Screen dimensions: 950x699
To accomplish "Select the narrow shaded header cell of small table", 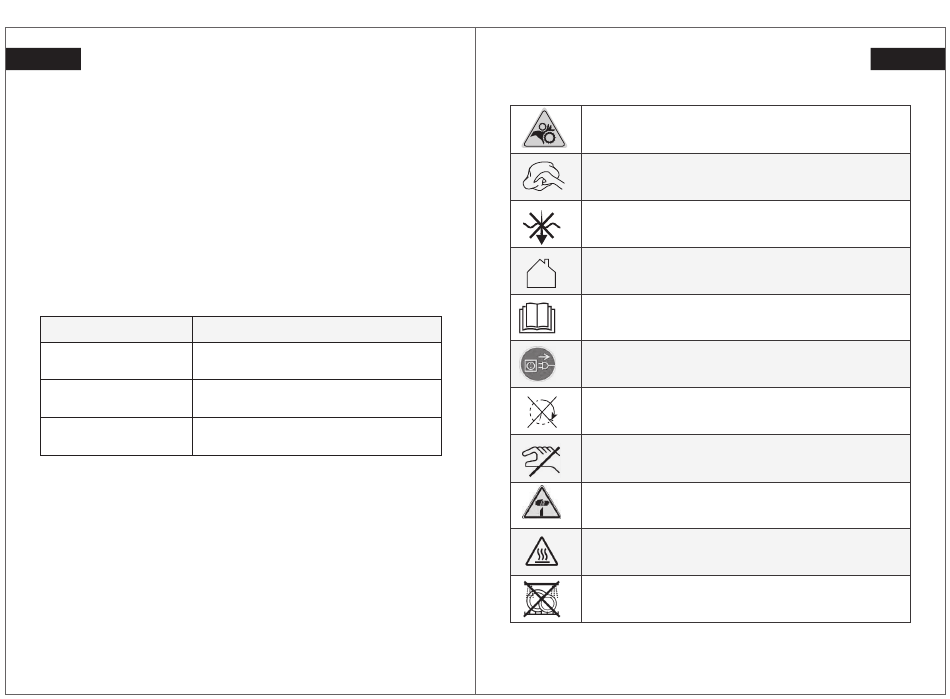I will 116,330.
